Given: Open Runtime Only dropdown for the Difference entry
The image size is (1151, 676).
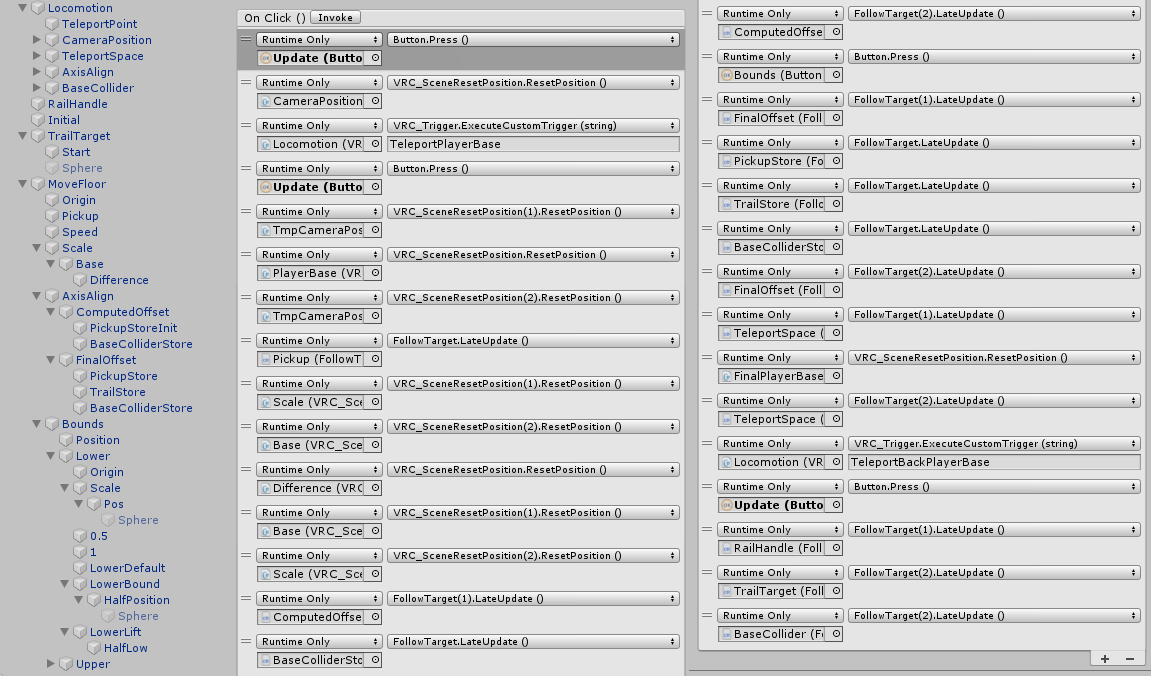Looking at the screenshot, I should point(319,470).
